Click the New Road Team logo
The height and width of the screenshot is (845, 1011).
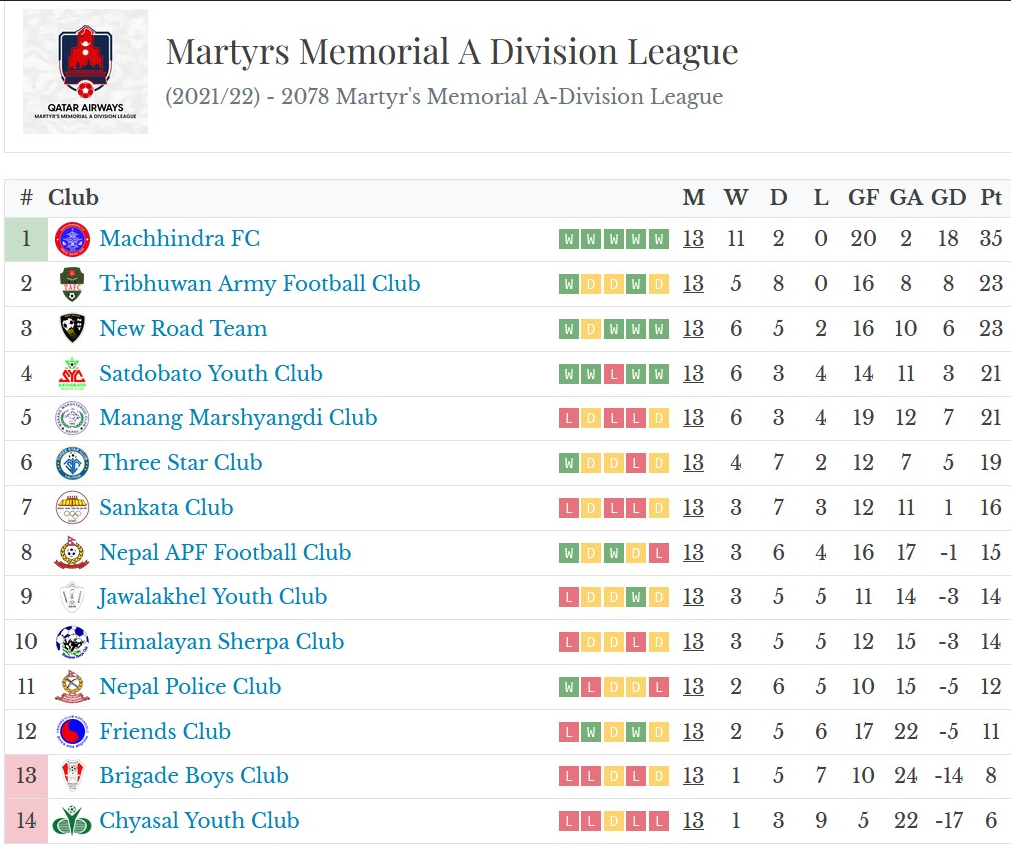click(x=72, y=329)
